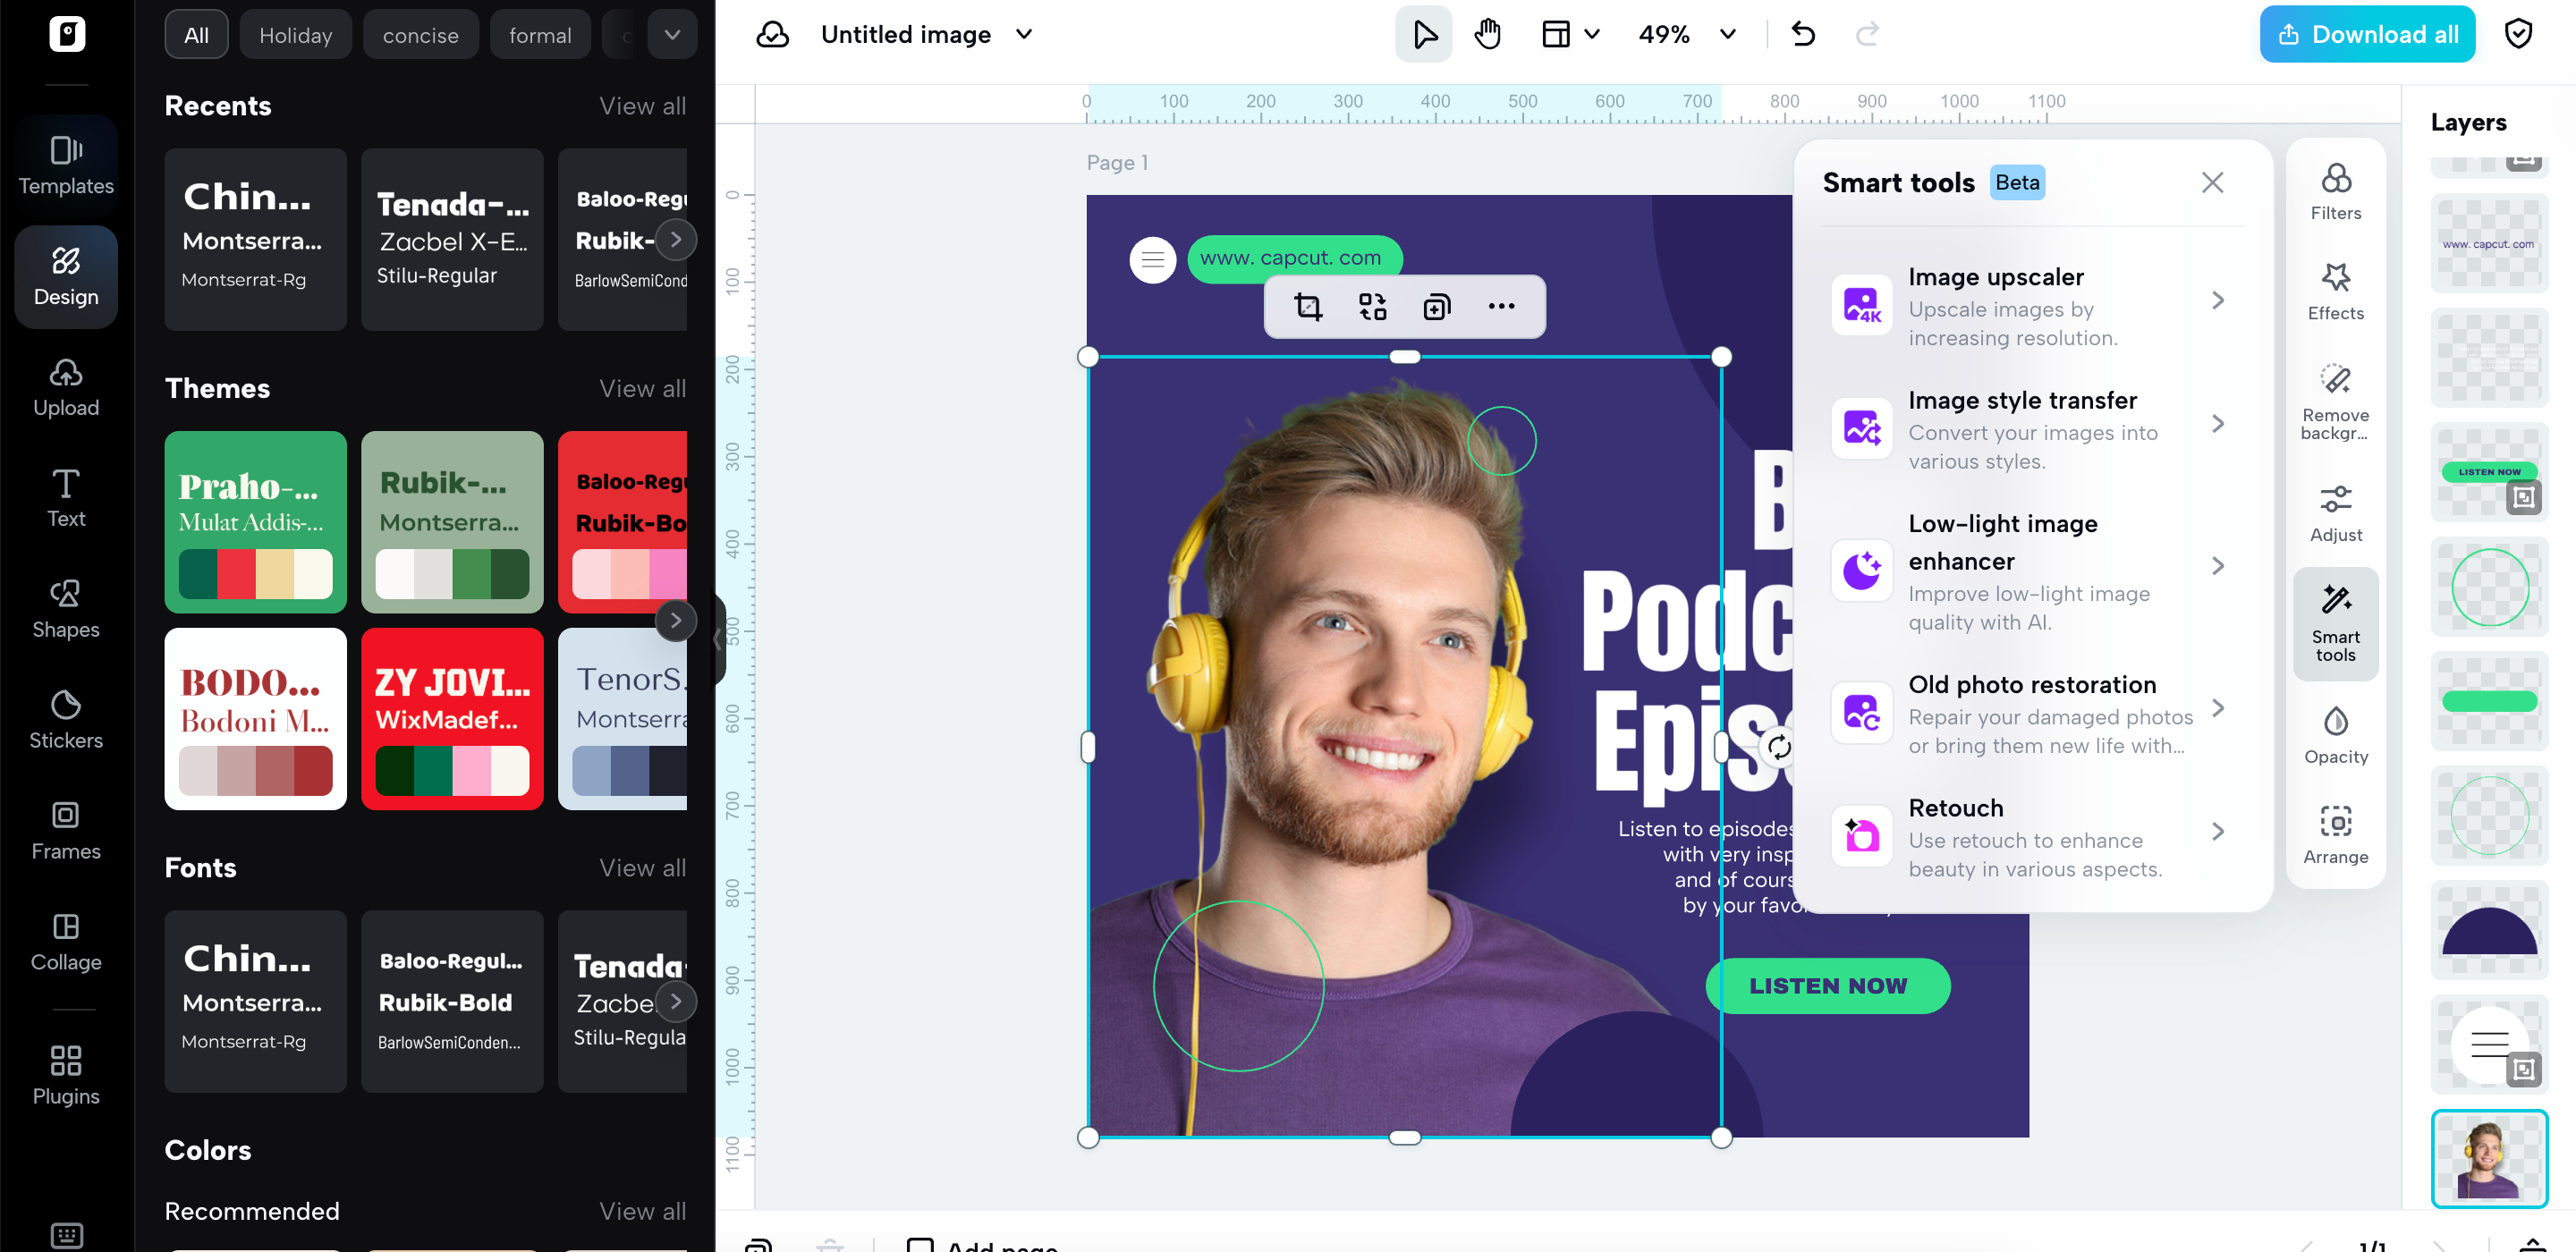Open Old photo restoration tool

pyautogui.click(x=2032, y=713)
